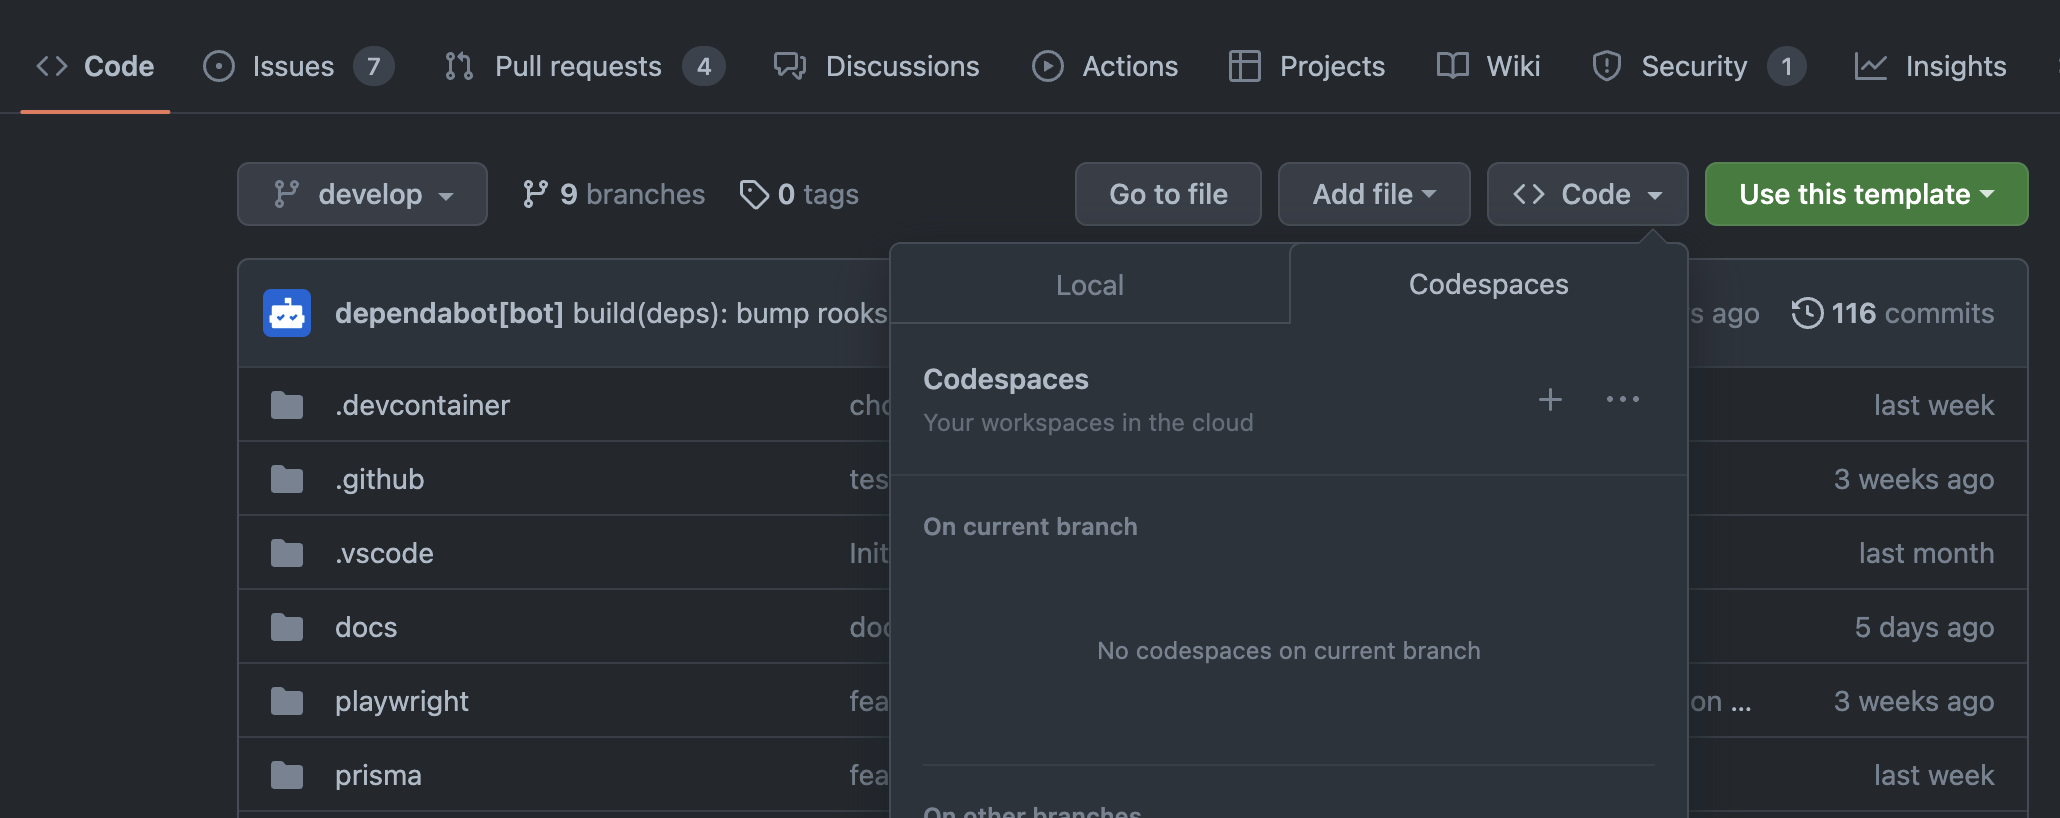Click the prisma folder icon

tap(287, 775)
